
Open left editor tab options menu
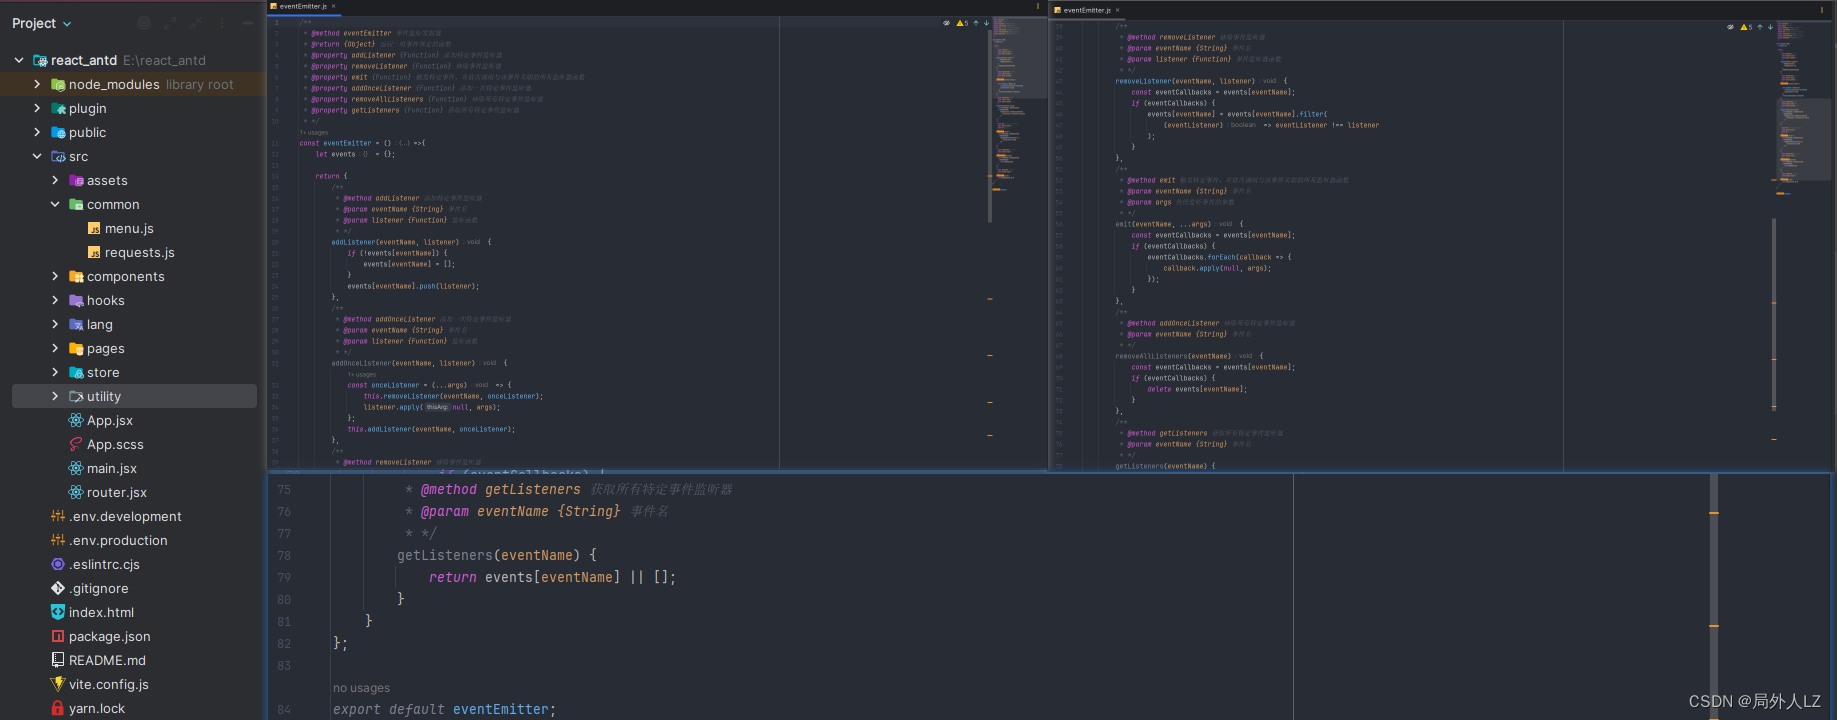pos(1037,6)
